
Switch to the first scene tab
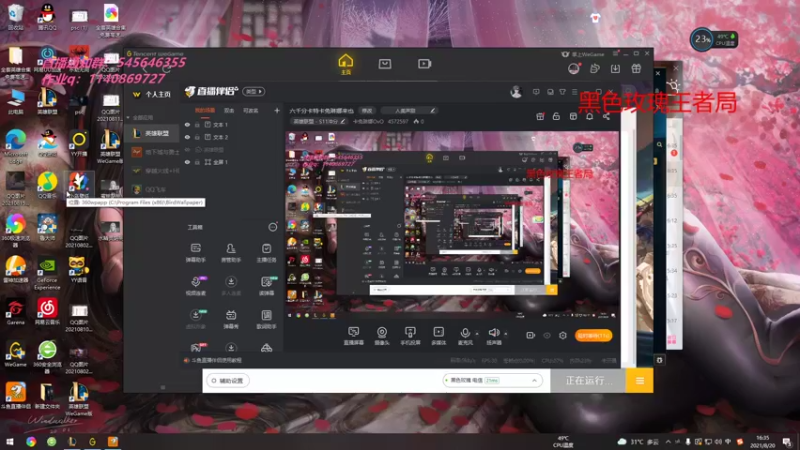pos(205,110)
